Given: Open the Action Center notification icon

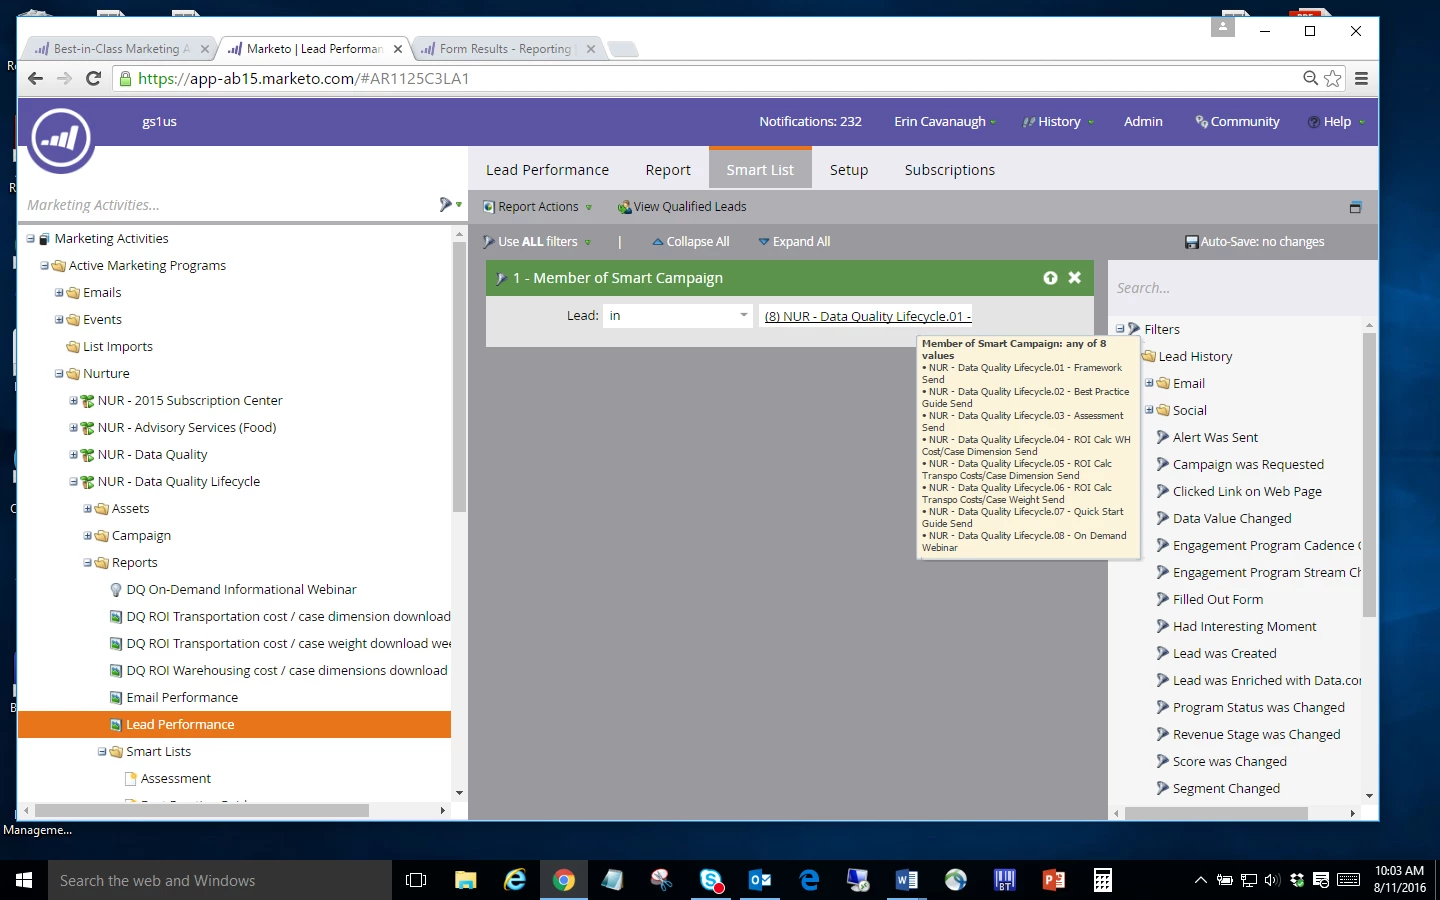Looking at the screenshot, I should [x=1321, y=880].
